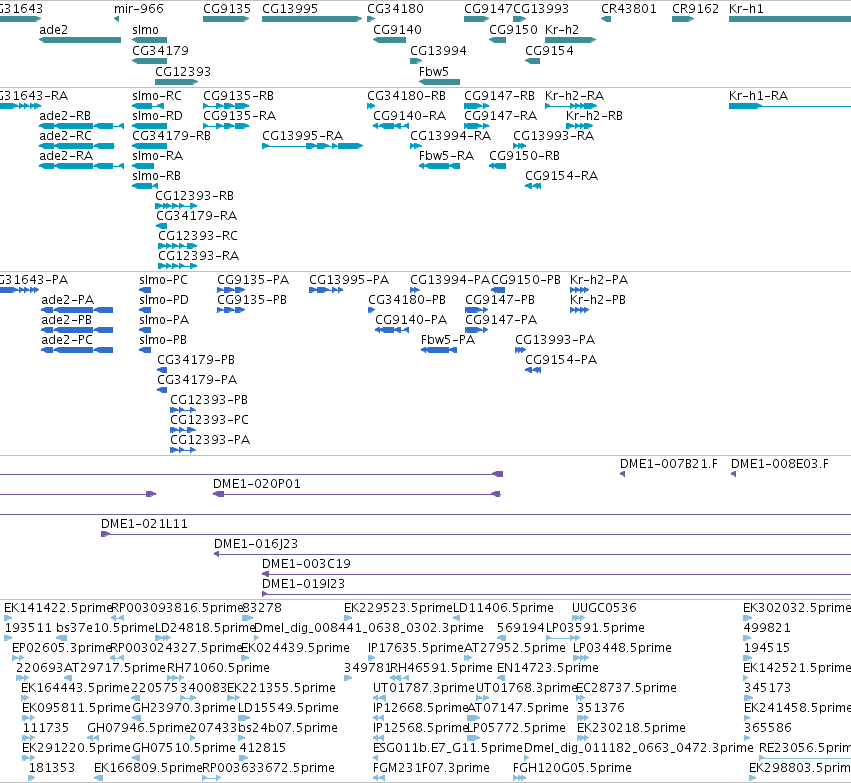Select transcript CG12393-RB
This screenshot has height=783, width=851.
tap(194, 195)
